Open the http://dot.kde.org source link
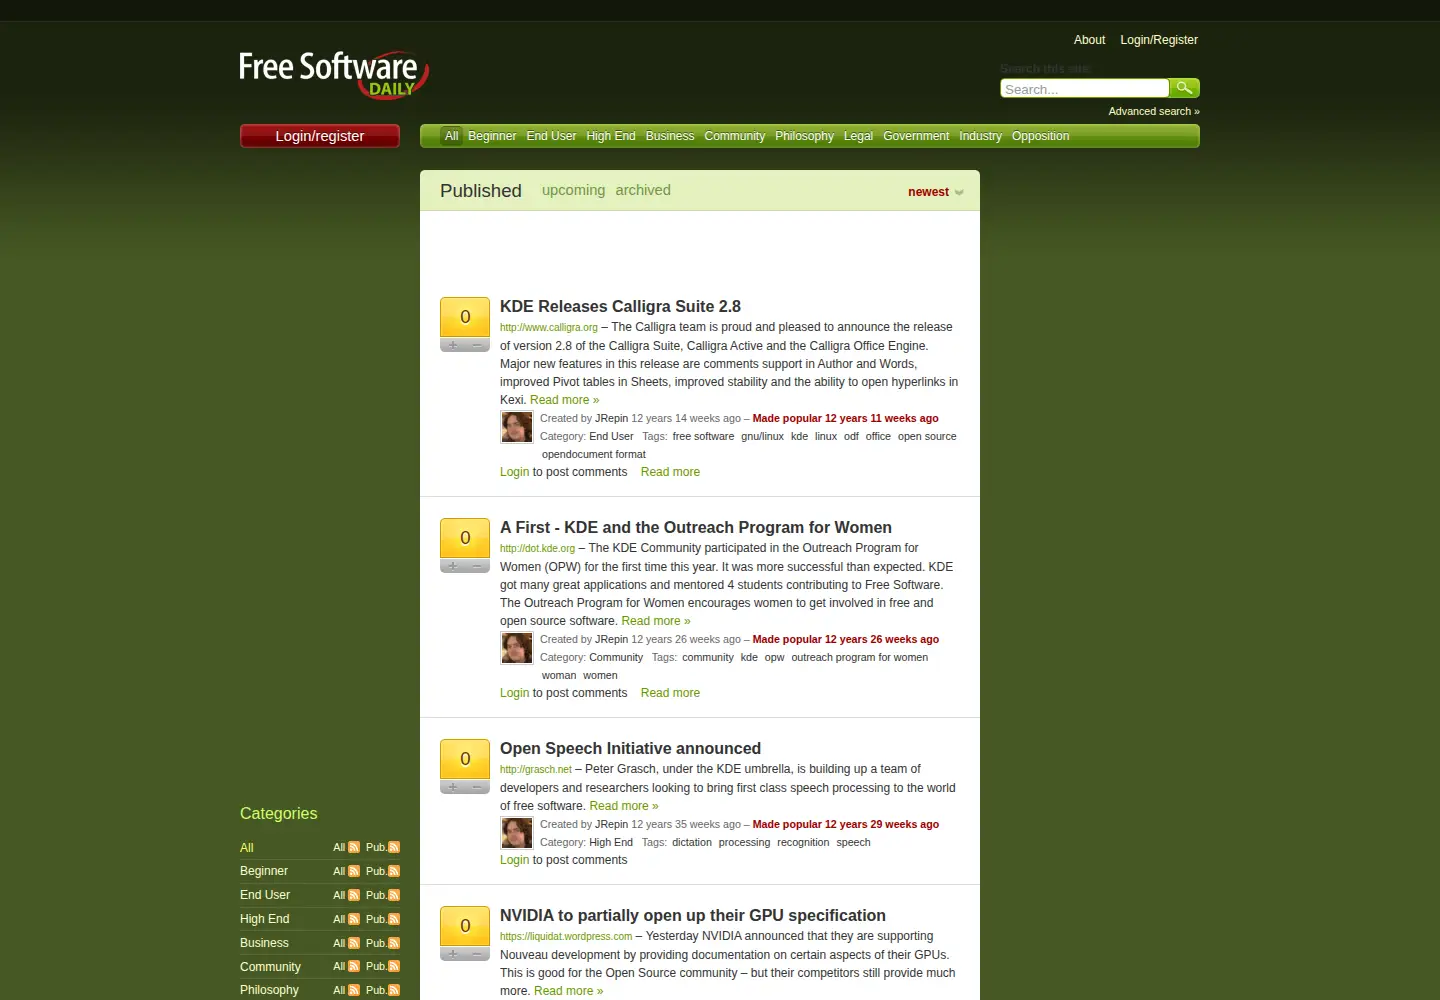Image resolution: width=1440 pixels, height=1000 pixels. click(x=537, y=548)
